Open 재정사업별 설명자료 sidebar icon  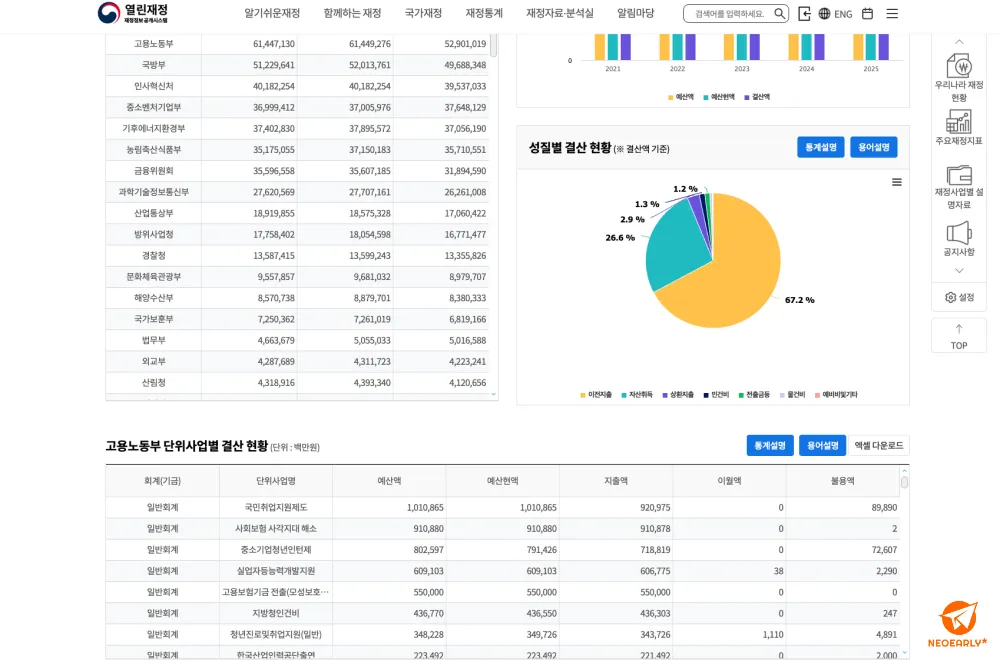[959, 187]
